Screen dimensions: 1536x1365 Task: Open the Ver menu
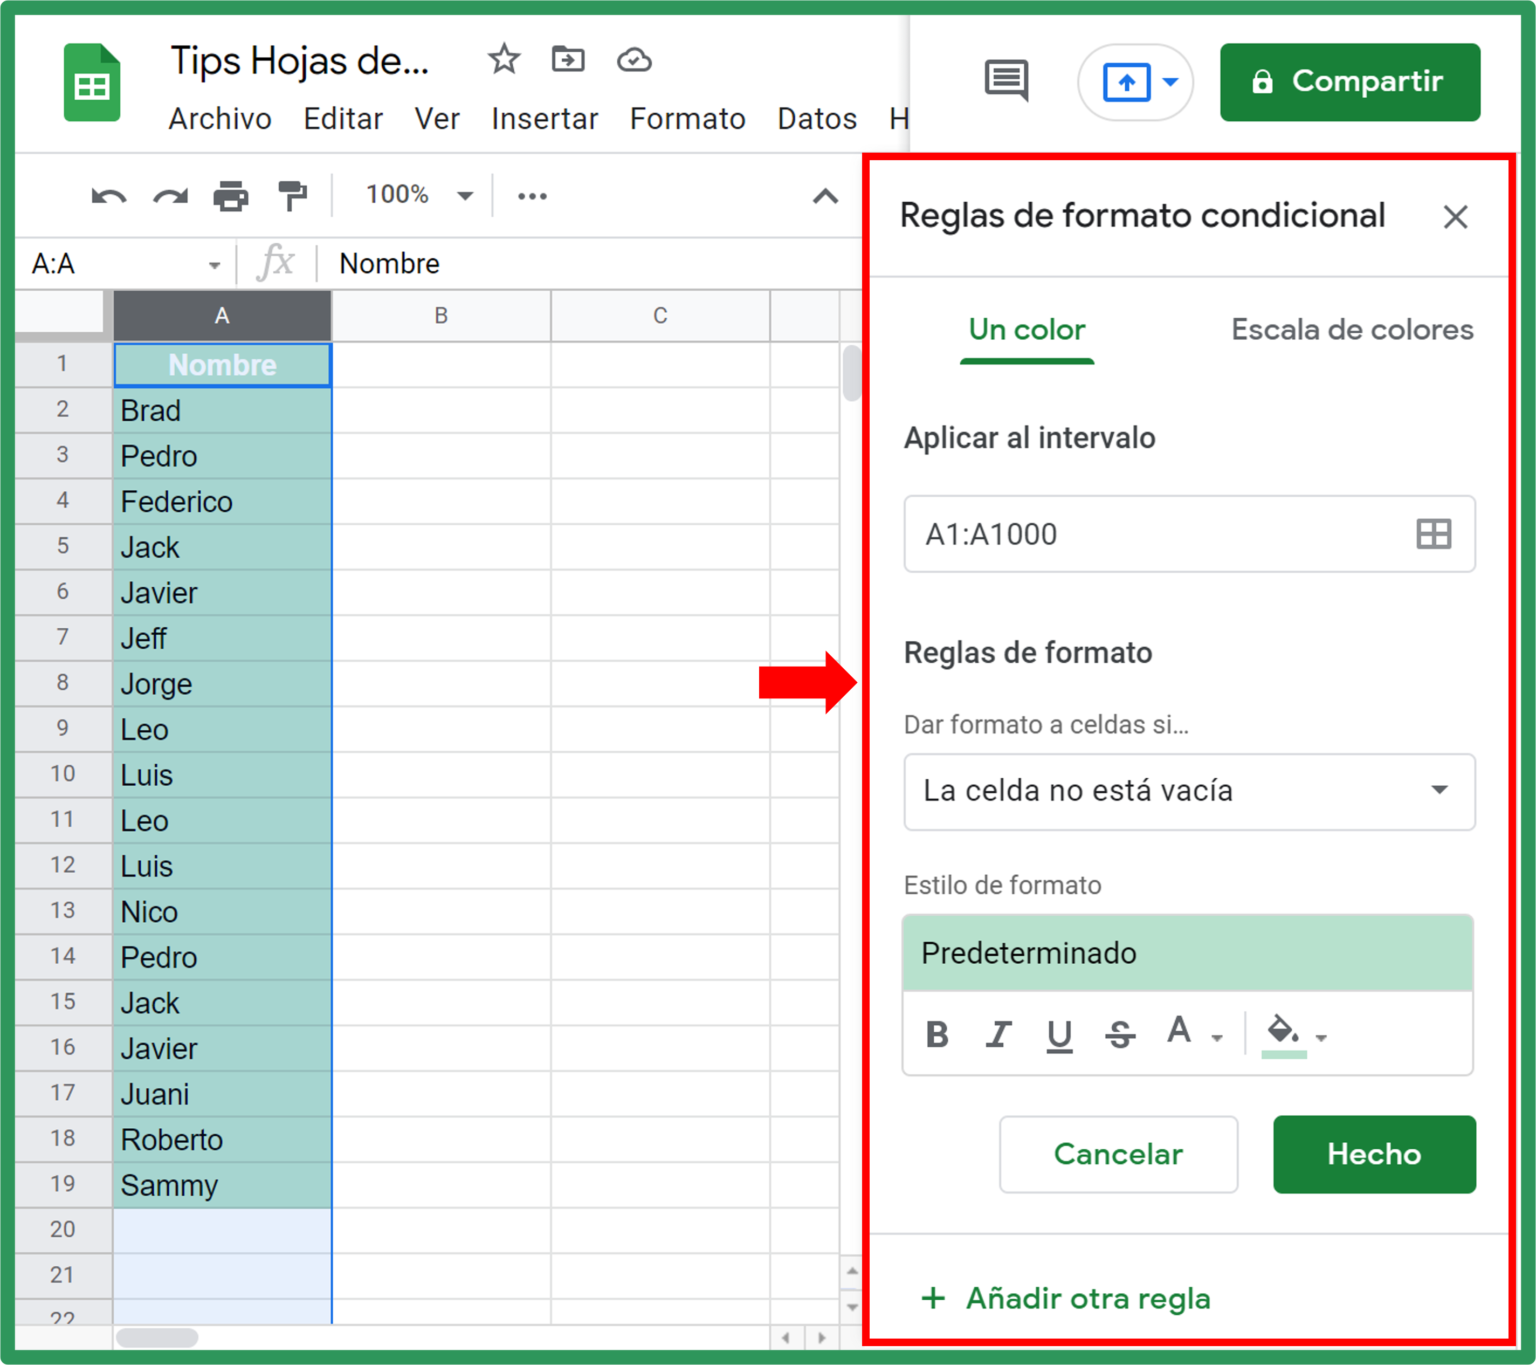coord(437,119)
